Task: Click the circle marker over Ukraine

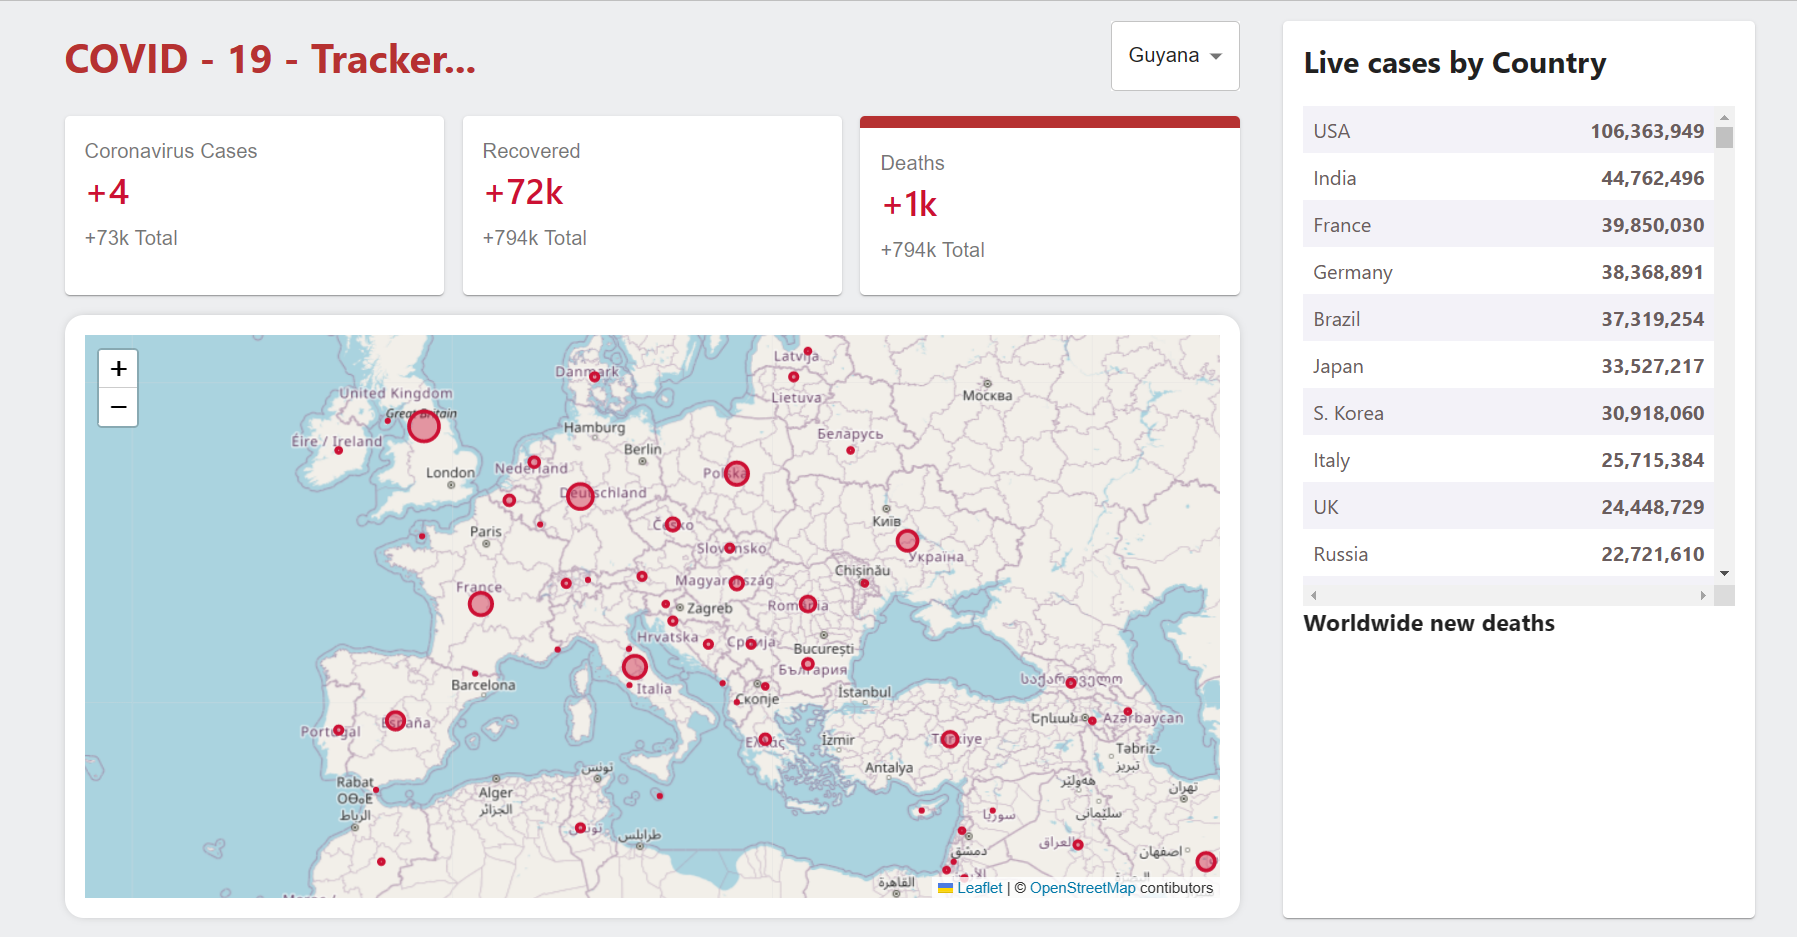Action: pos(907,541)
